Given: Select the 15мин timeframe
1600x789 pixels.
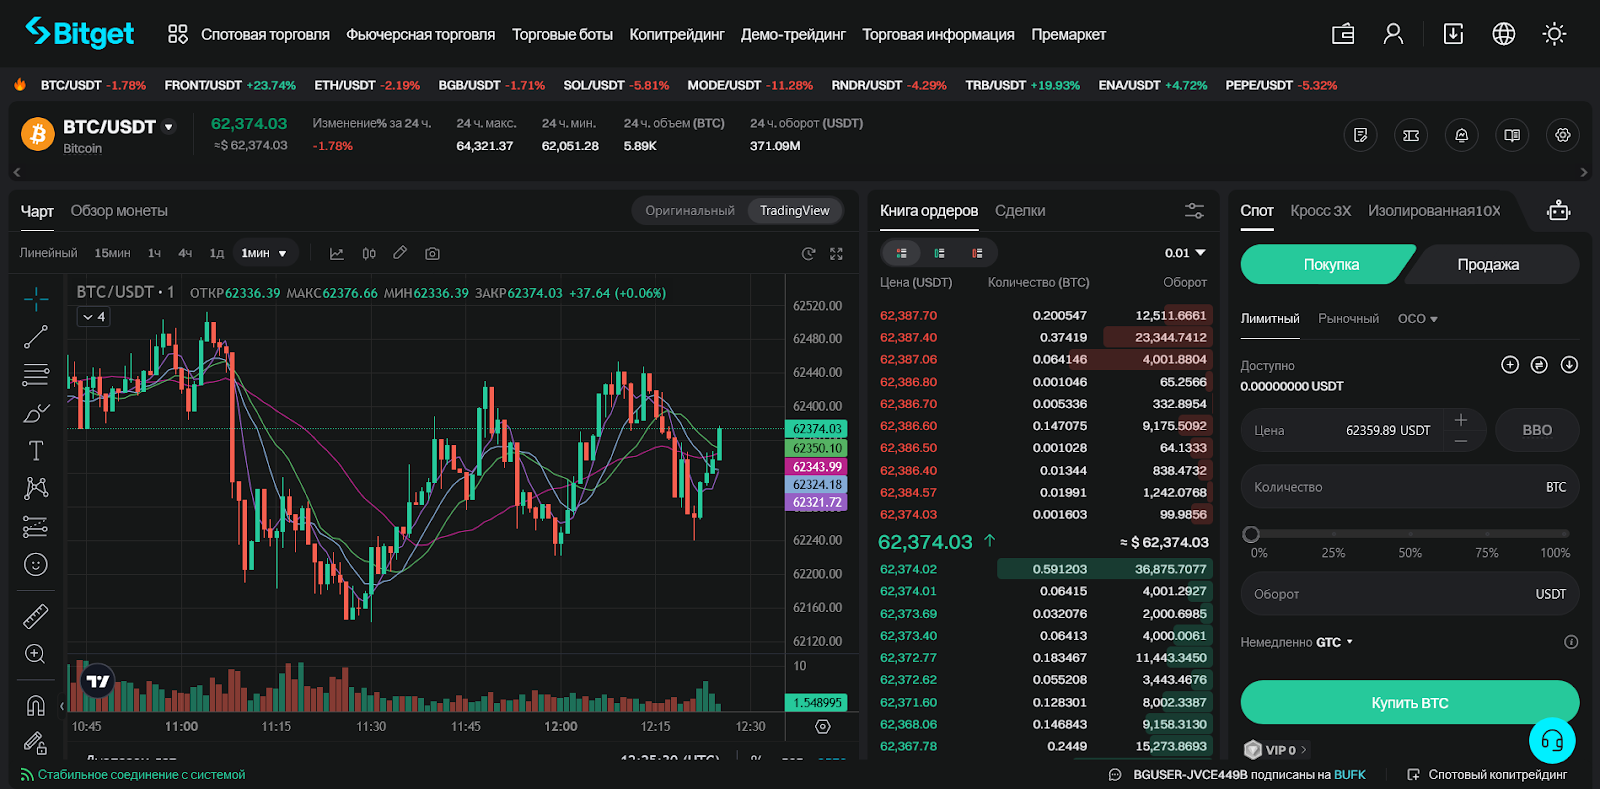Looking at the screenshot, I should [x=112, y=253].
